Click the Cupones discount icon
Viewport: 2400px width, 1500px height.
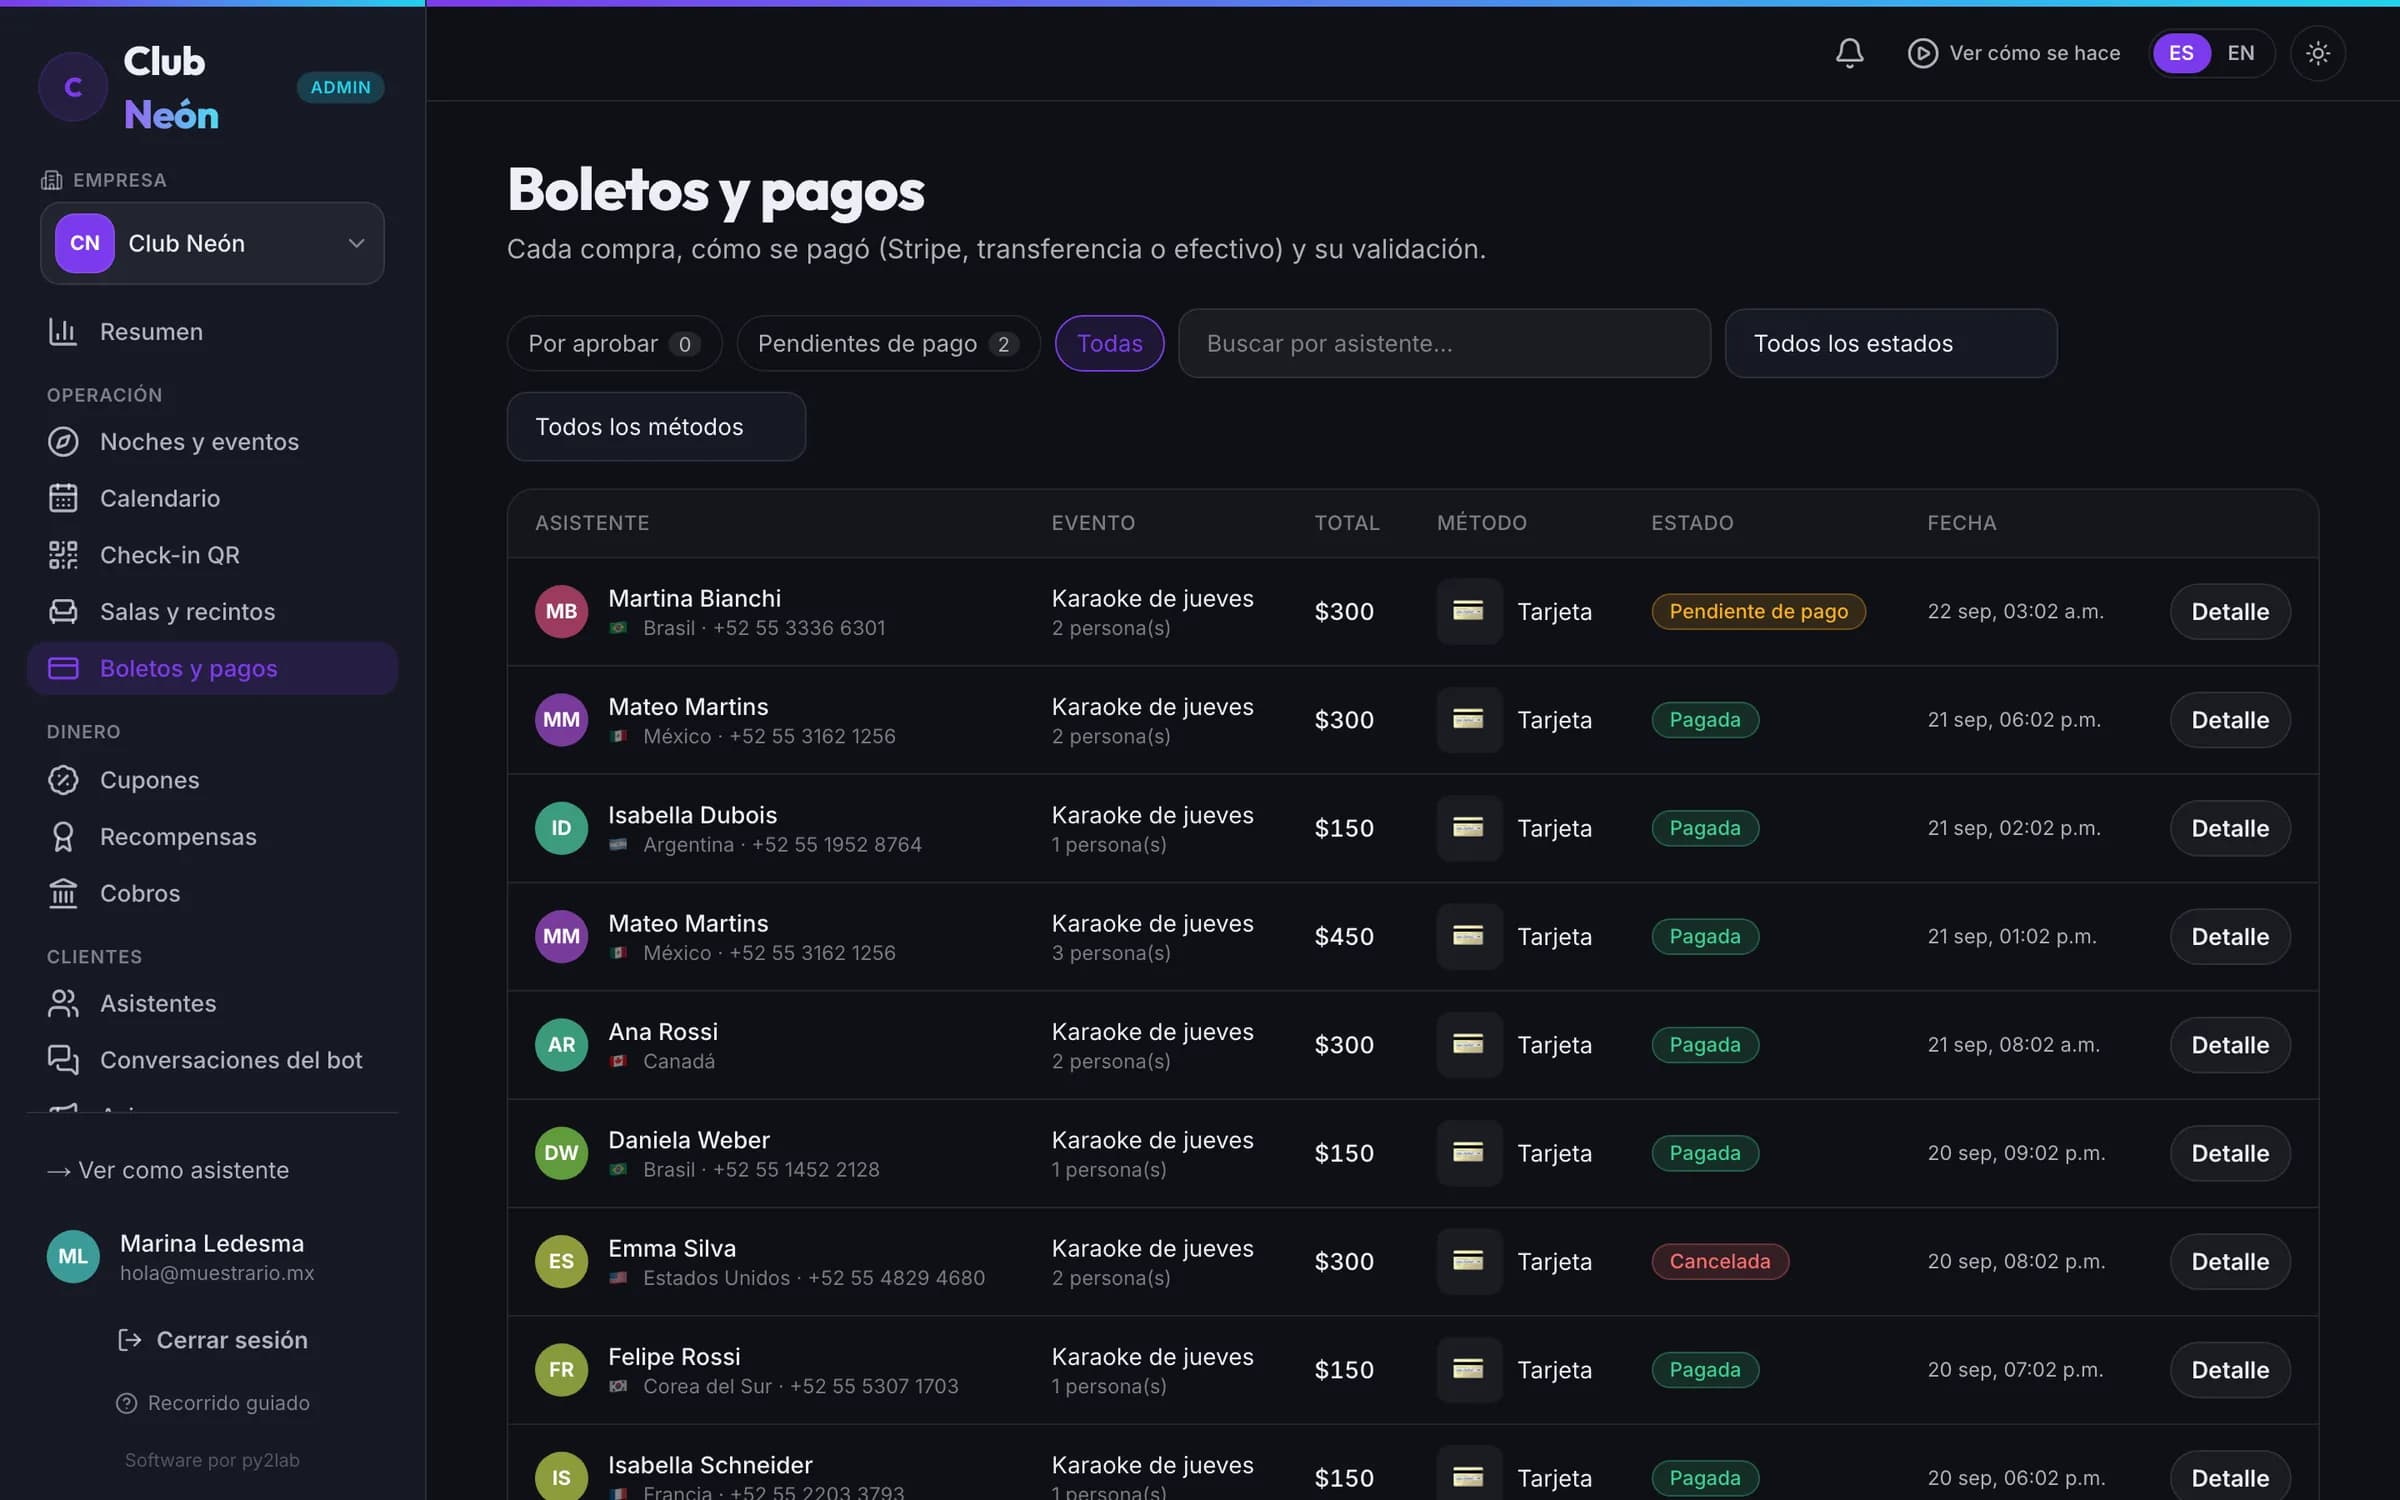coord(63,780)
